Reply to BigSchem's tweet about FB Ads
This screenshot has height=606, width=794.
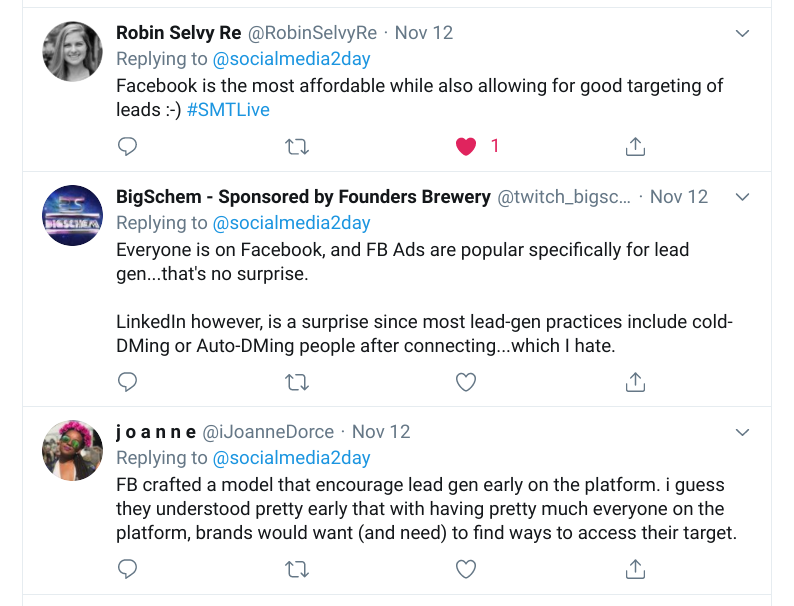point(127,381)
